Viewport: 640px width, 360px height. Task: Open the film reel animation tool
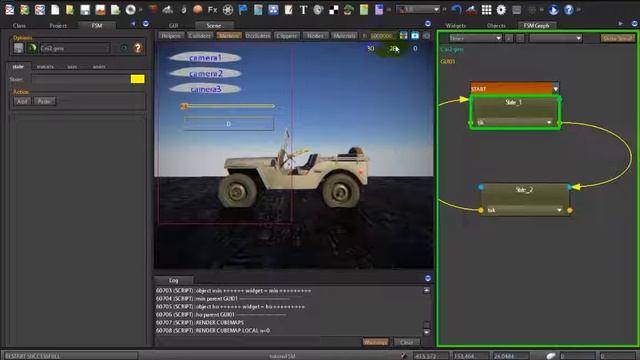coord(228,9)
